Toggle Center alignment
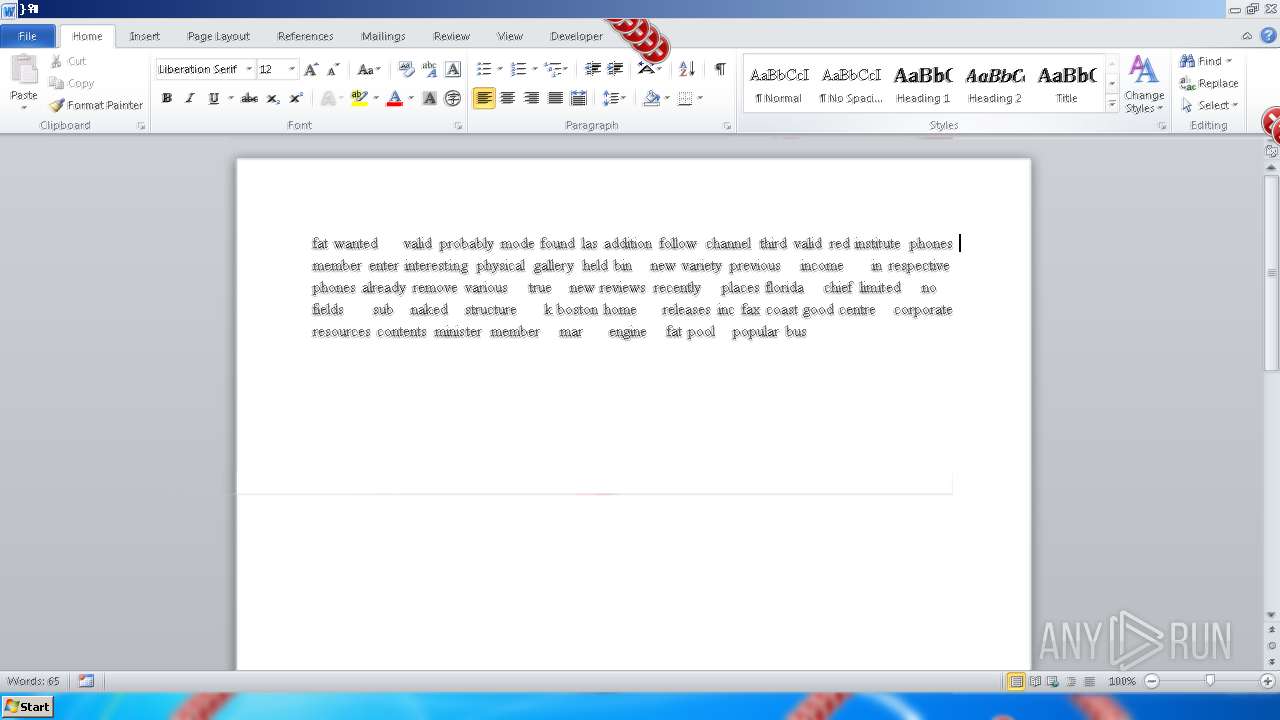1280x720 pixels. [x=508, y=98]
